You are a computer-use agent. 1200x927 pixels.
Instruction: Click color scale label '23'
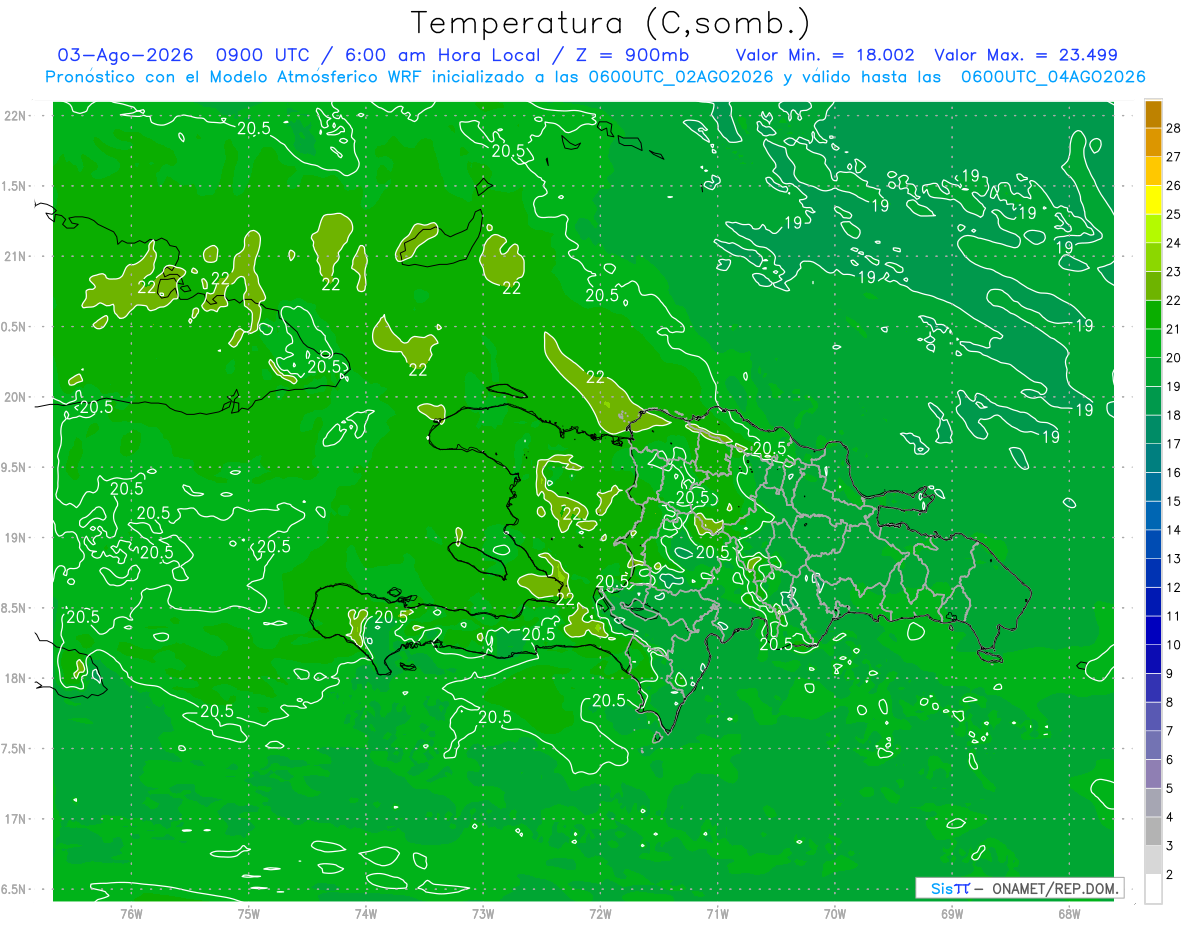coord(1174,271)
